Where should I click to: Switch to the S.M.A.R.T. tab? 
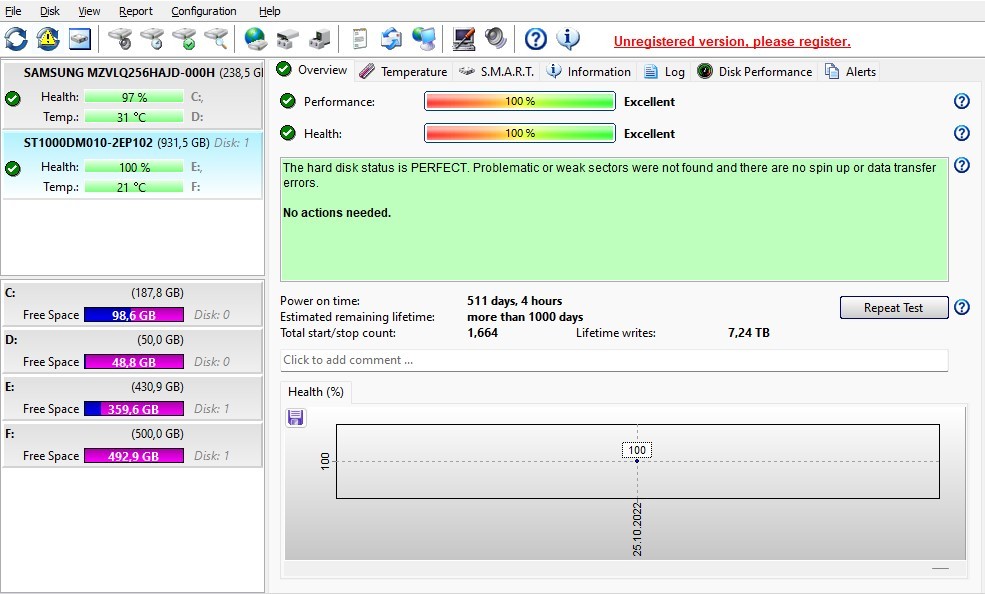(496, 72)
